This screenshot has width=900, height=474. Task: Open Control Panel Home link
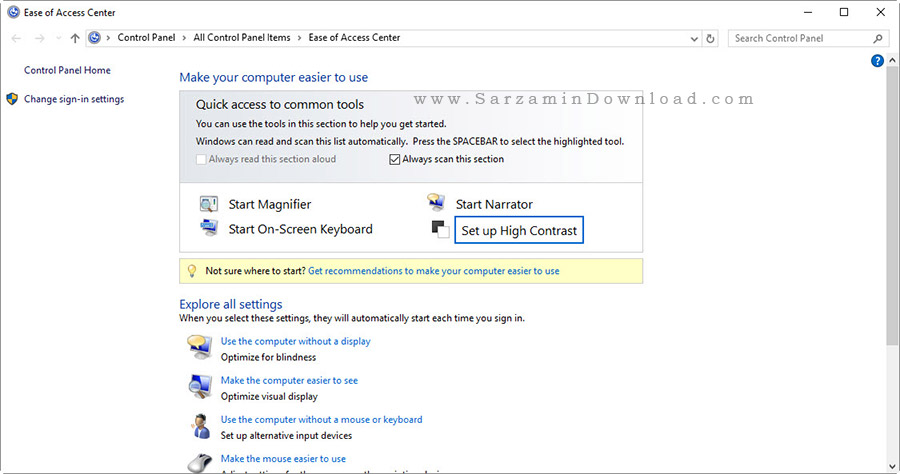tap(67, 70)
